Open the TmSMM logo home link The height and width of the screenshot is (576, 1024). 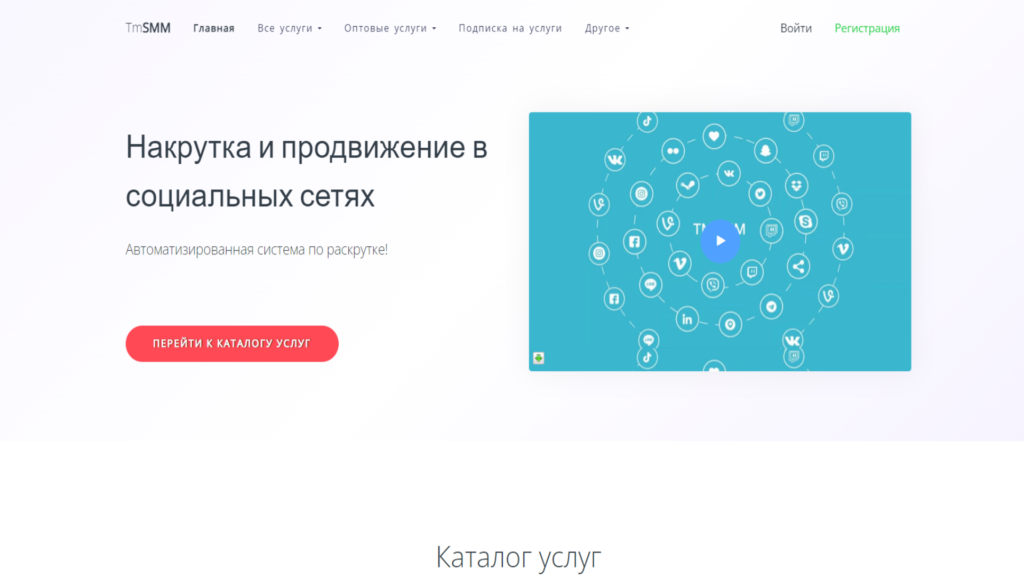click(148, 28)
